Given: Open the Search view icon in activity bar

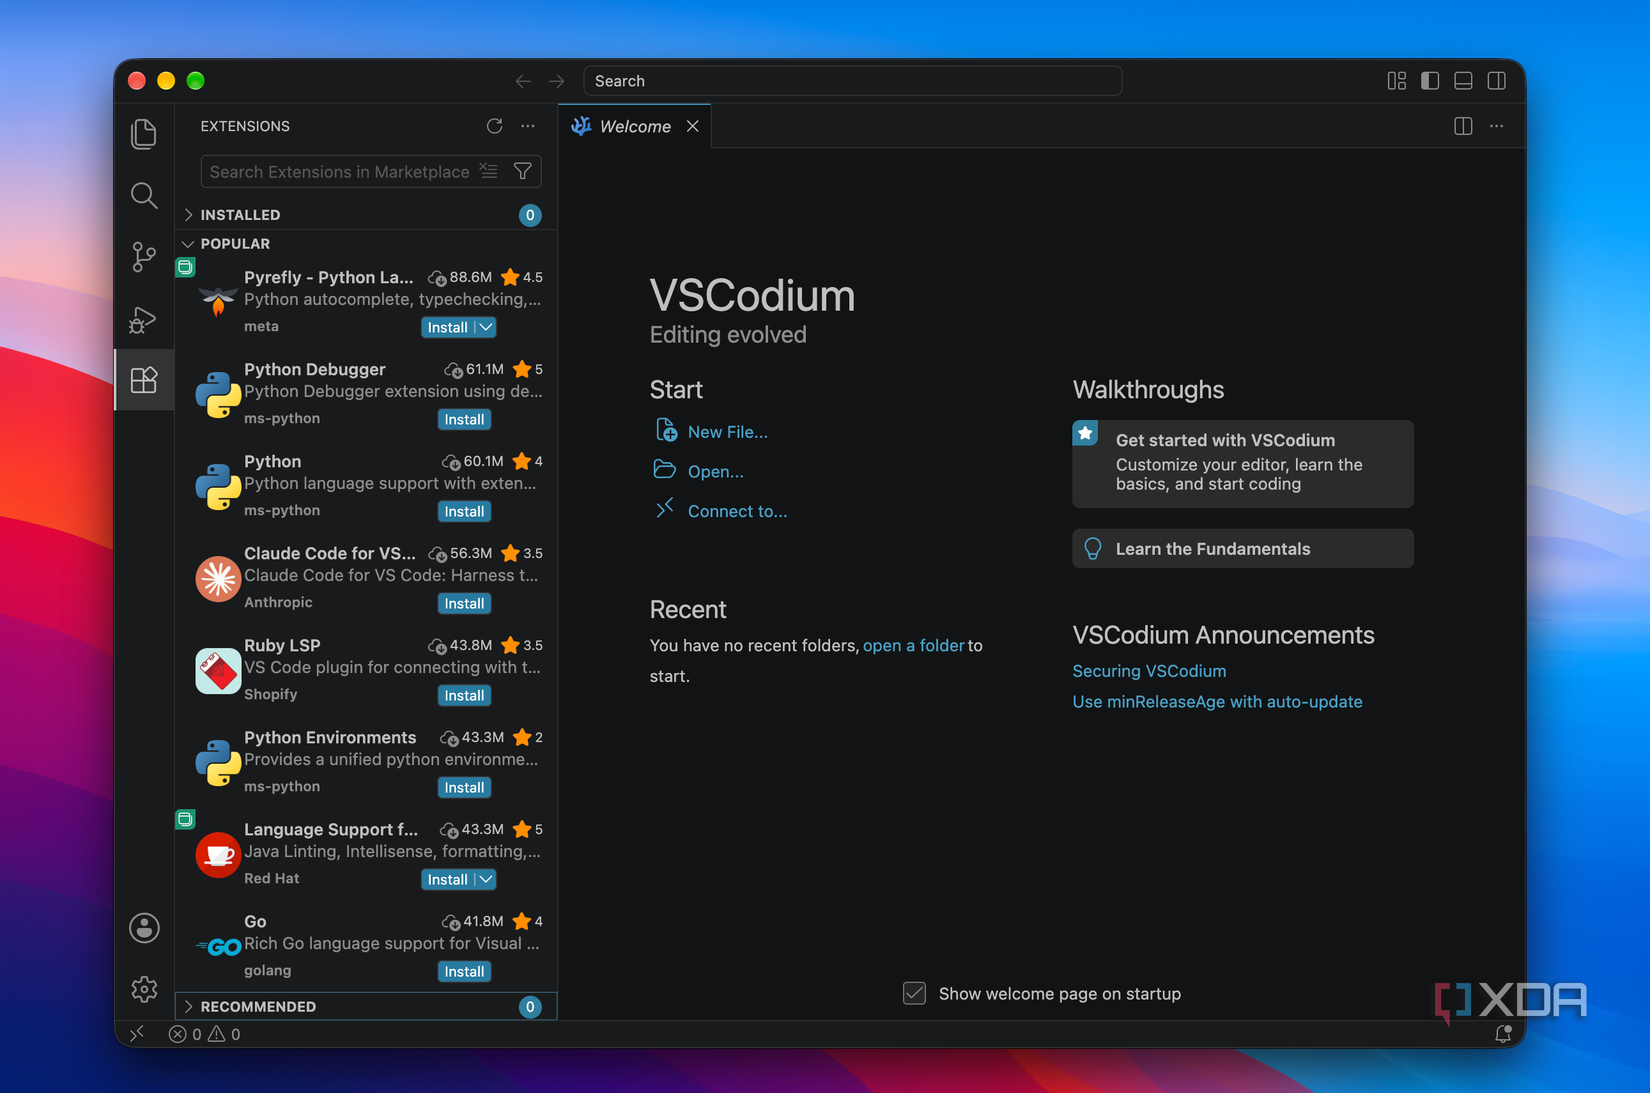Looking at the screenshot, I should 144,195.
